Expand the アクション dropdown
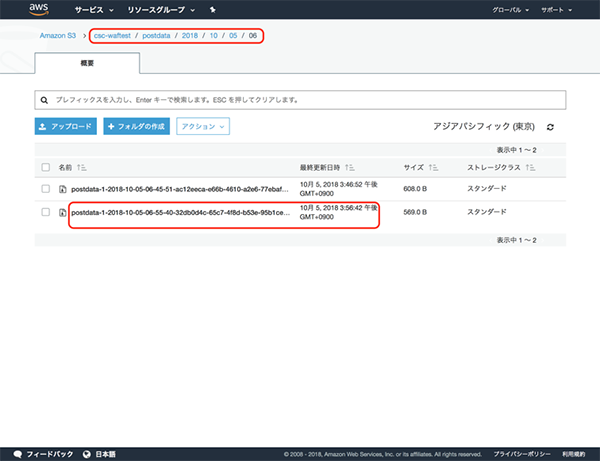 click(x=204, y=127)
